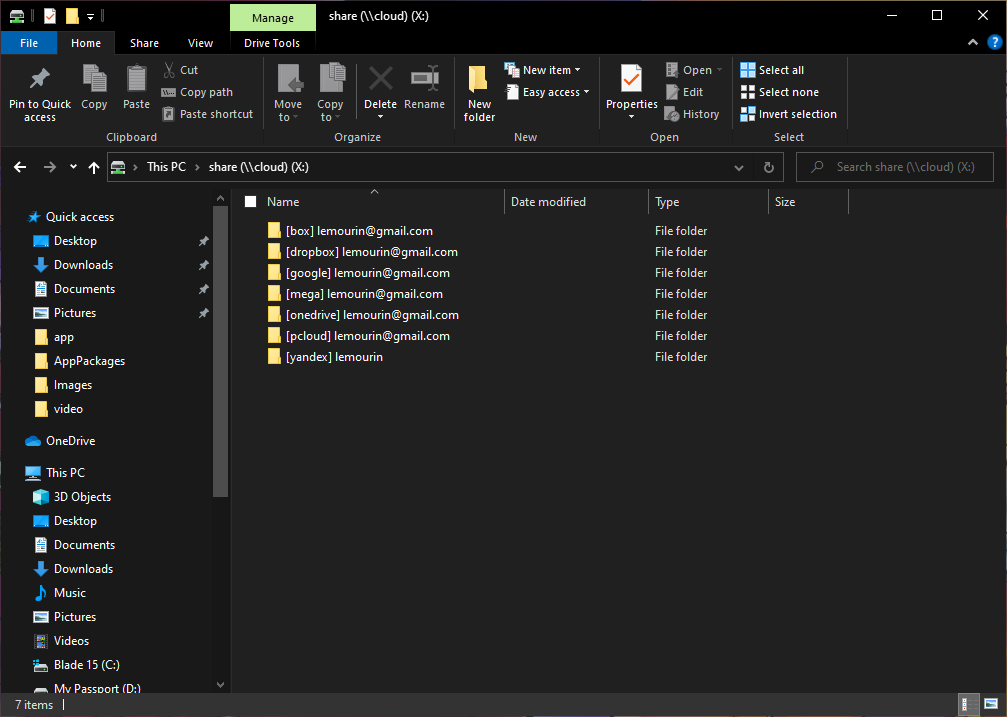1007x717 pixels.
Task: Click the Manage contextual tab
Action: pos(273,17)
